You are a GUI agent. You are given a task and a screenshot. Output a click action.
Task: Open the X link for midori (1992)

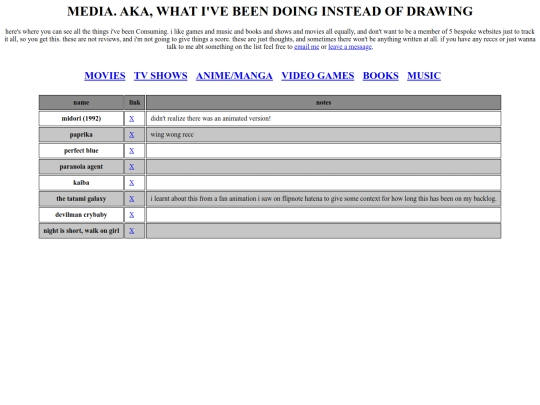pyautogui.click(x=132, y=118)
